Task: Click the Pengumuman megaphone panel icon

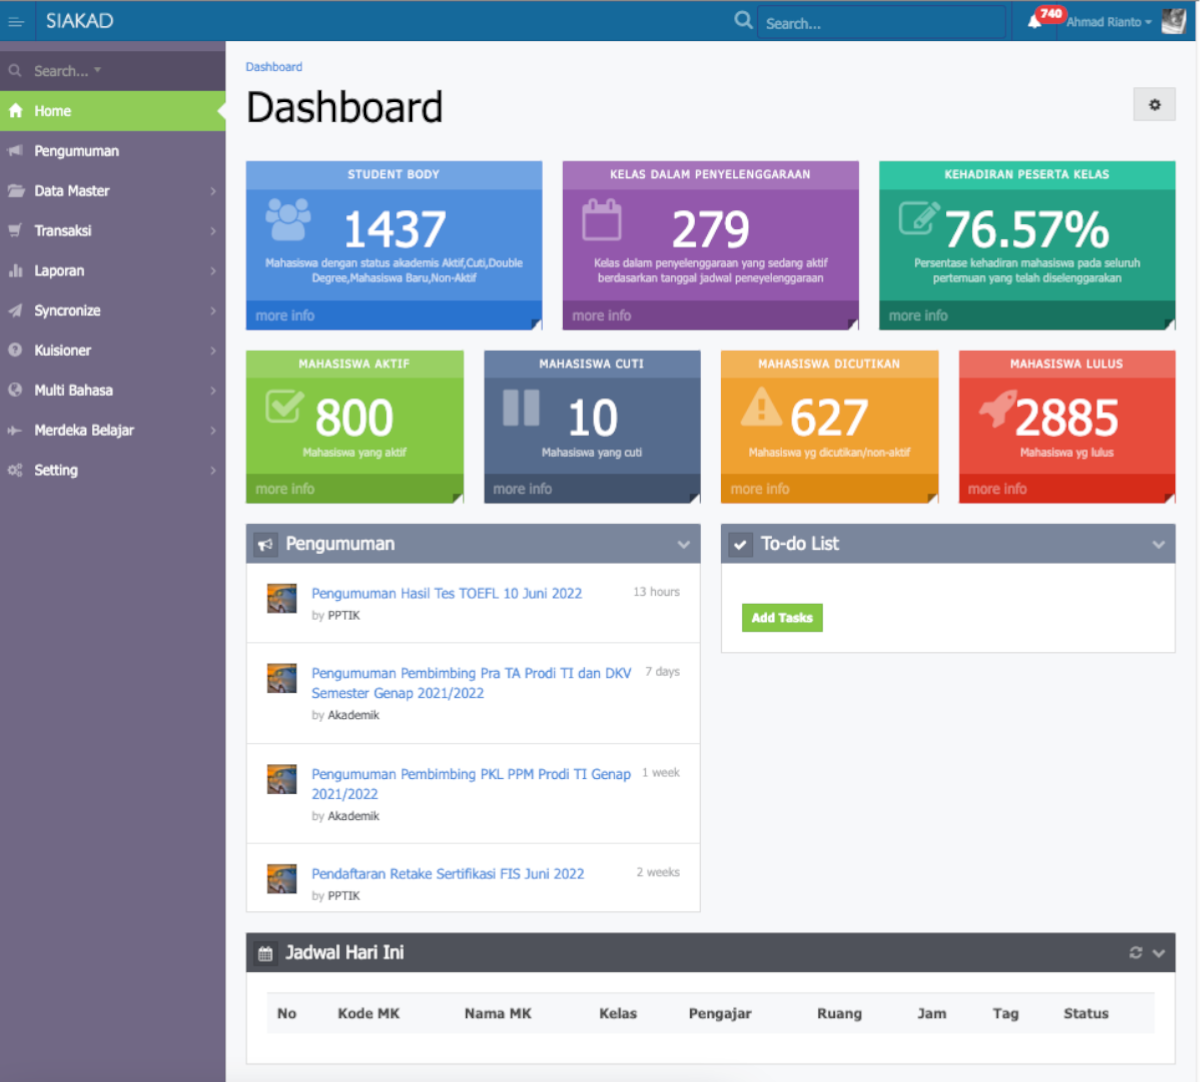Action: pos(265,545)
